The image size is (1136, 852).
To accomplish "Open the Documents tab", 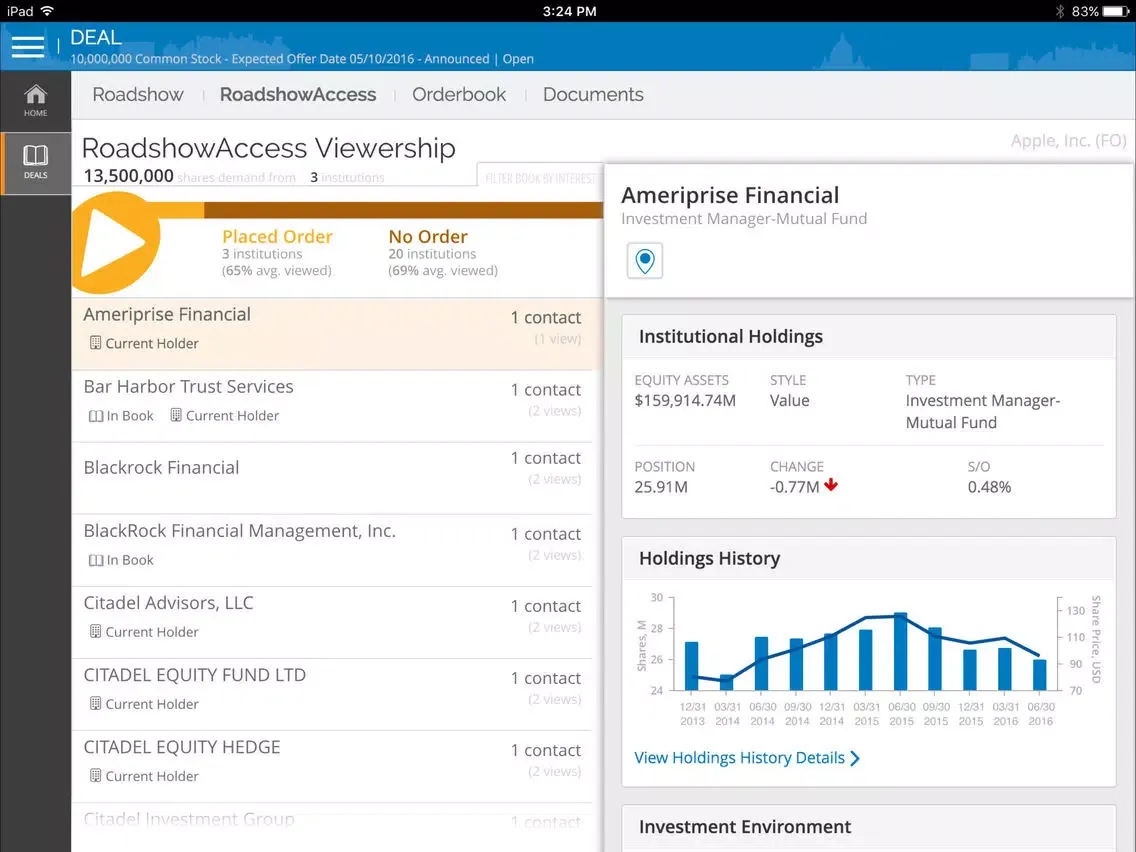I will 593,95.
